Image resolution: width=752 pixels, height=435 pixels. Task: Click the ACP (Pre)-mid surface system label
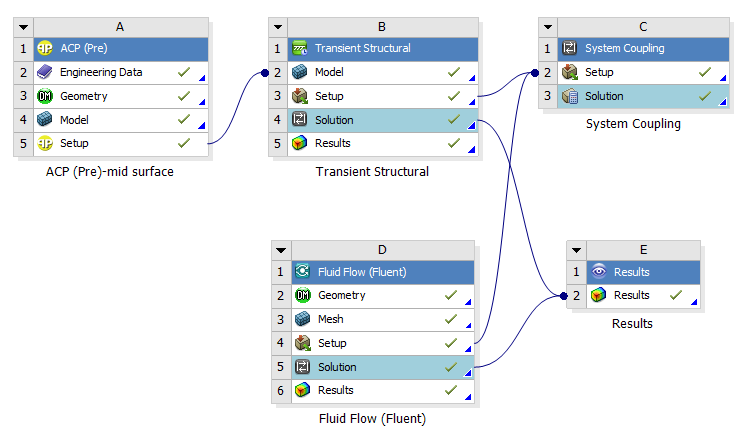pos(110,172)
